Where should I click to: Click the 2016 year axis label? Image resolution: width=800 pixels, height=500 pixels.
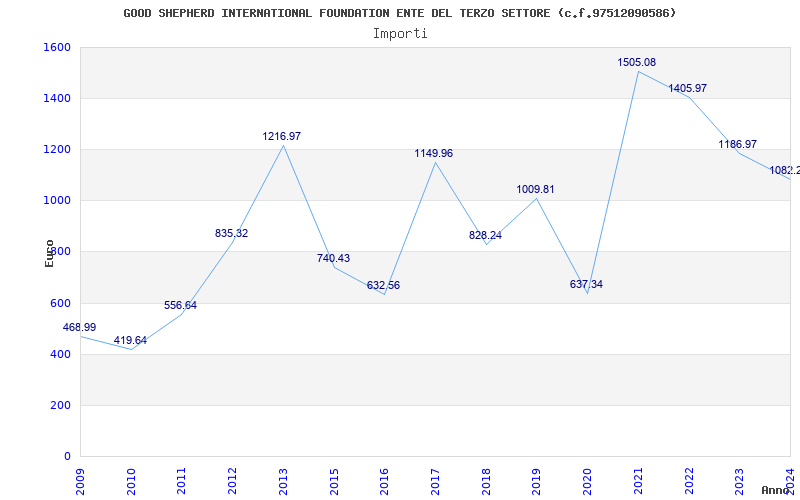(384, 482)
